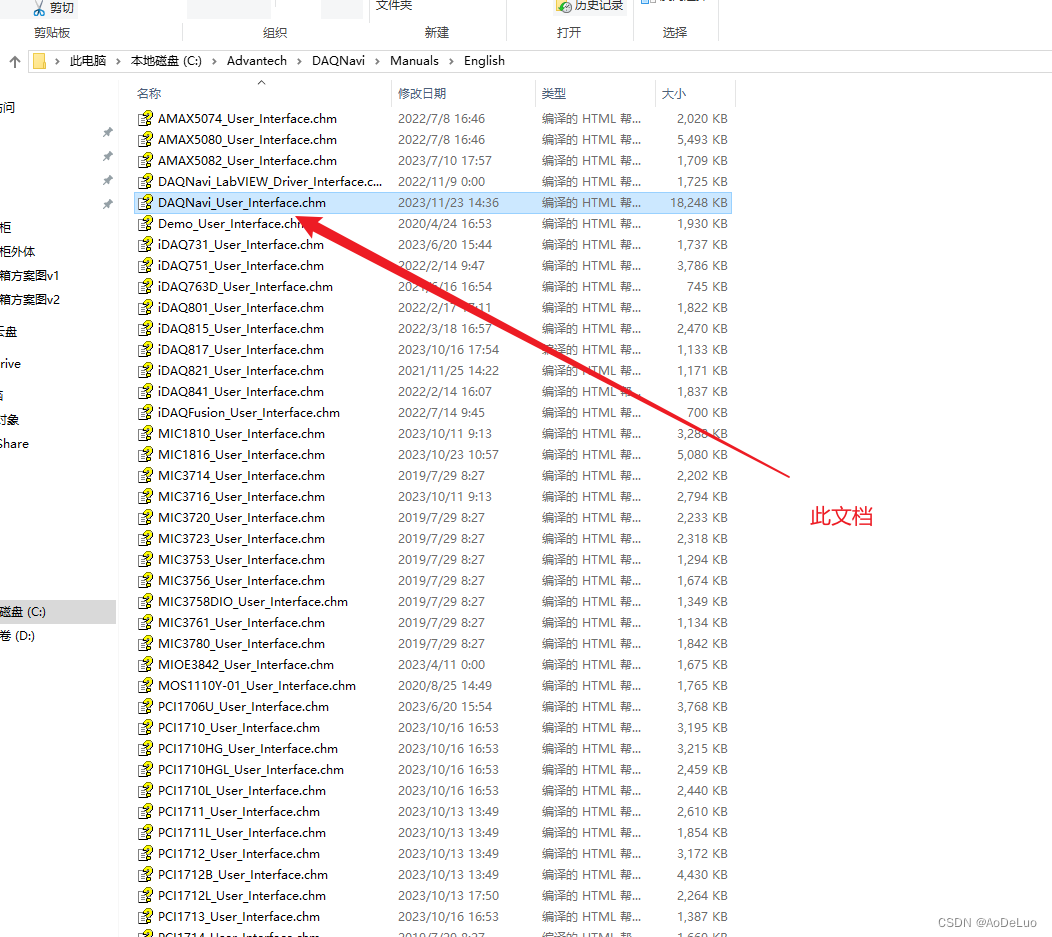This screenshot has height=937, width=1052.
Task: Select file name MIOE3842_User_Interface.chm
Action: coord(246,665)
